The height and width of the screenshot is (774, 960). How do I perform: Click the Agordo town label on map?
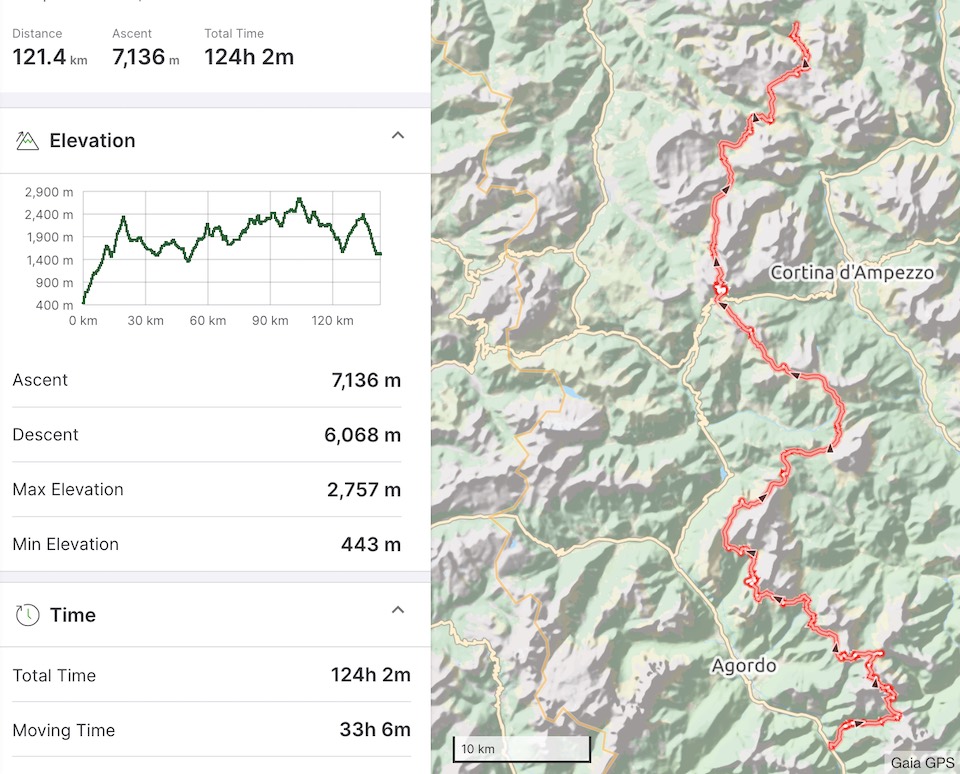[744, 666]
